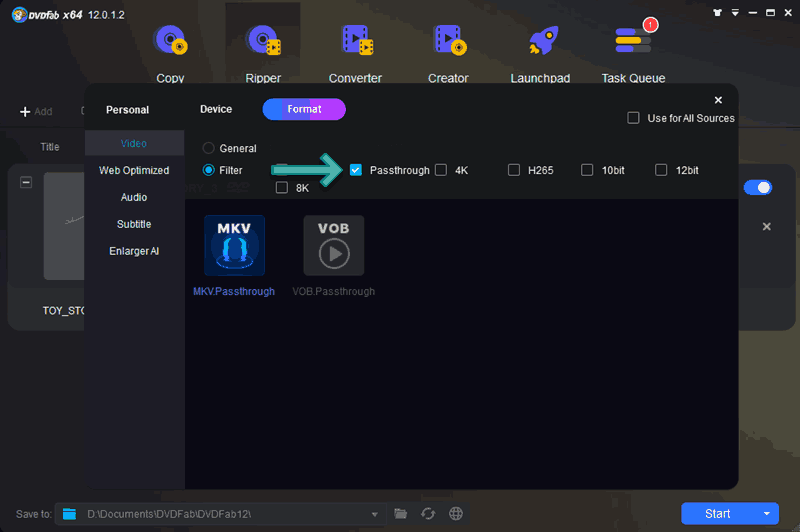Select the Filter radio button
The width and height of the screenshot is (800, 532).
(208, 170)
